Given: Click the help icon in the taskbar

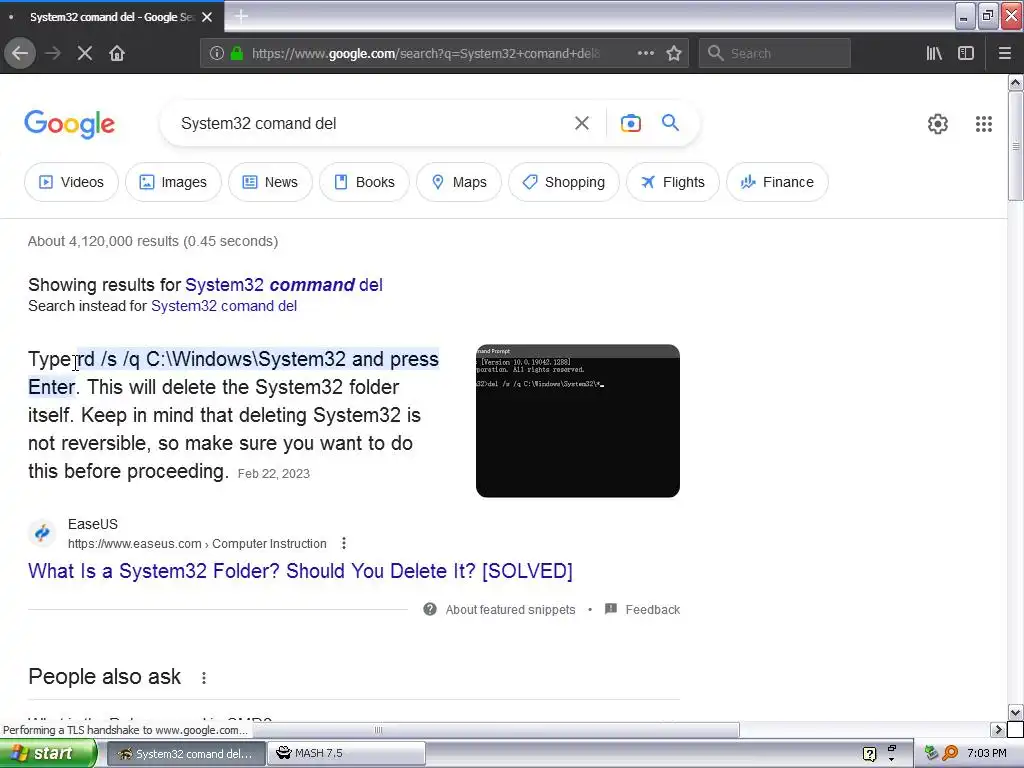Looking at the screenshot, I should pos(869,754).
